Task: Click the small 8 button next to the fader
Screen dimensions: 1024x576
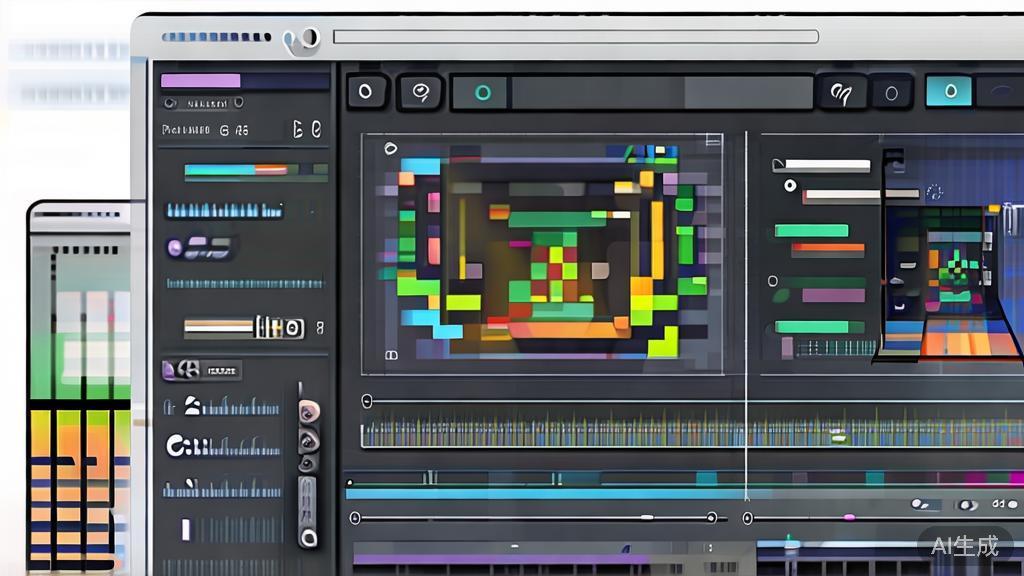Action: coord(320,326)
